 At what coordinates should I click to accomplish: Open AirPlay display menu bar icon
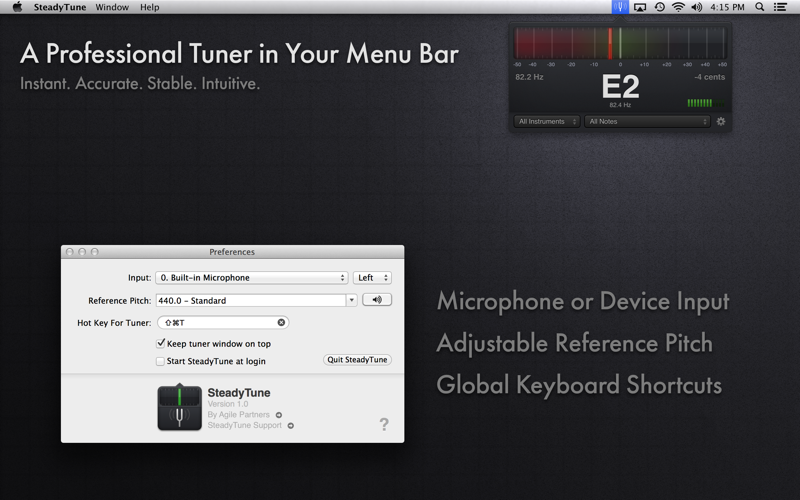[640, 7]
